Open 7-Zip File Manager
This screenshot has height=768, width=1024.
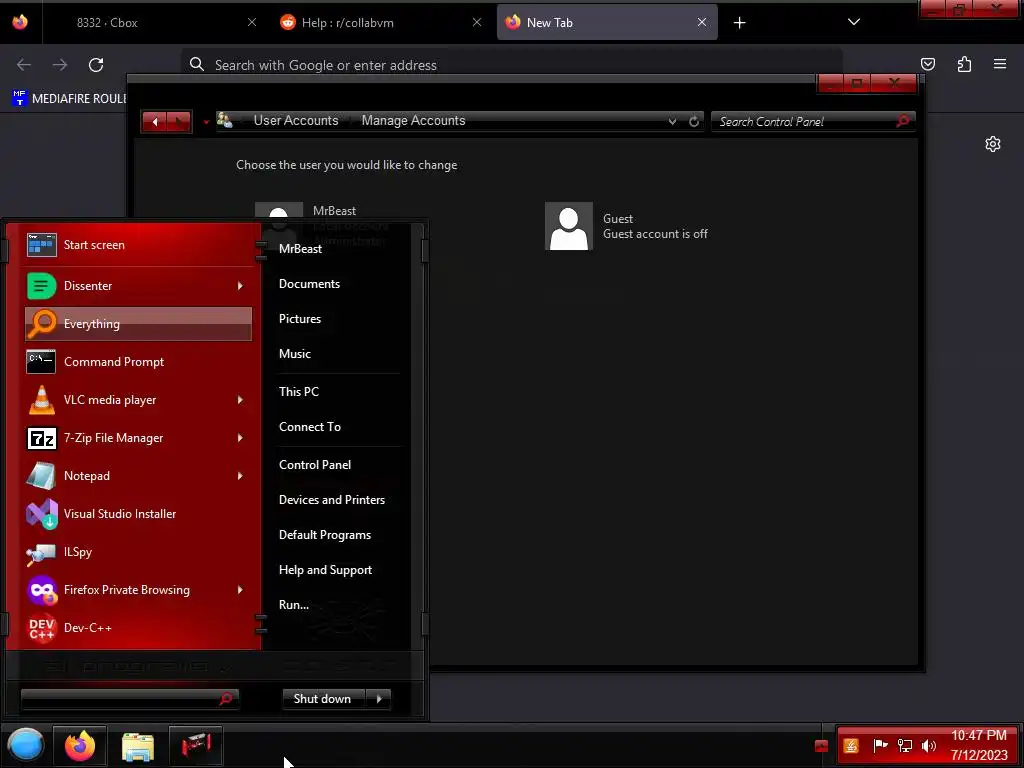138,438
